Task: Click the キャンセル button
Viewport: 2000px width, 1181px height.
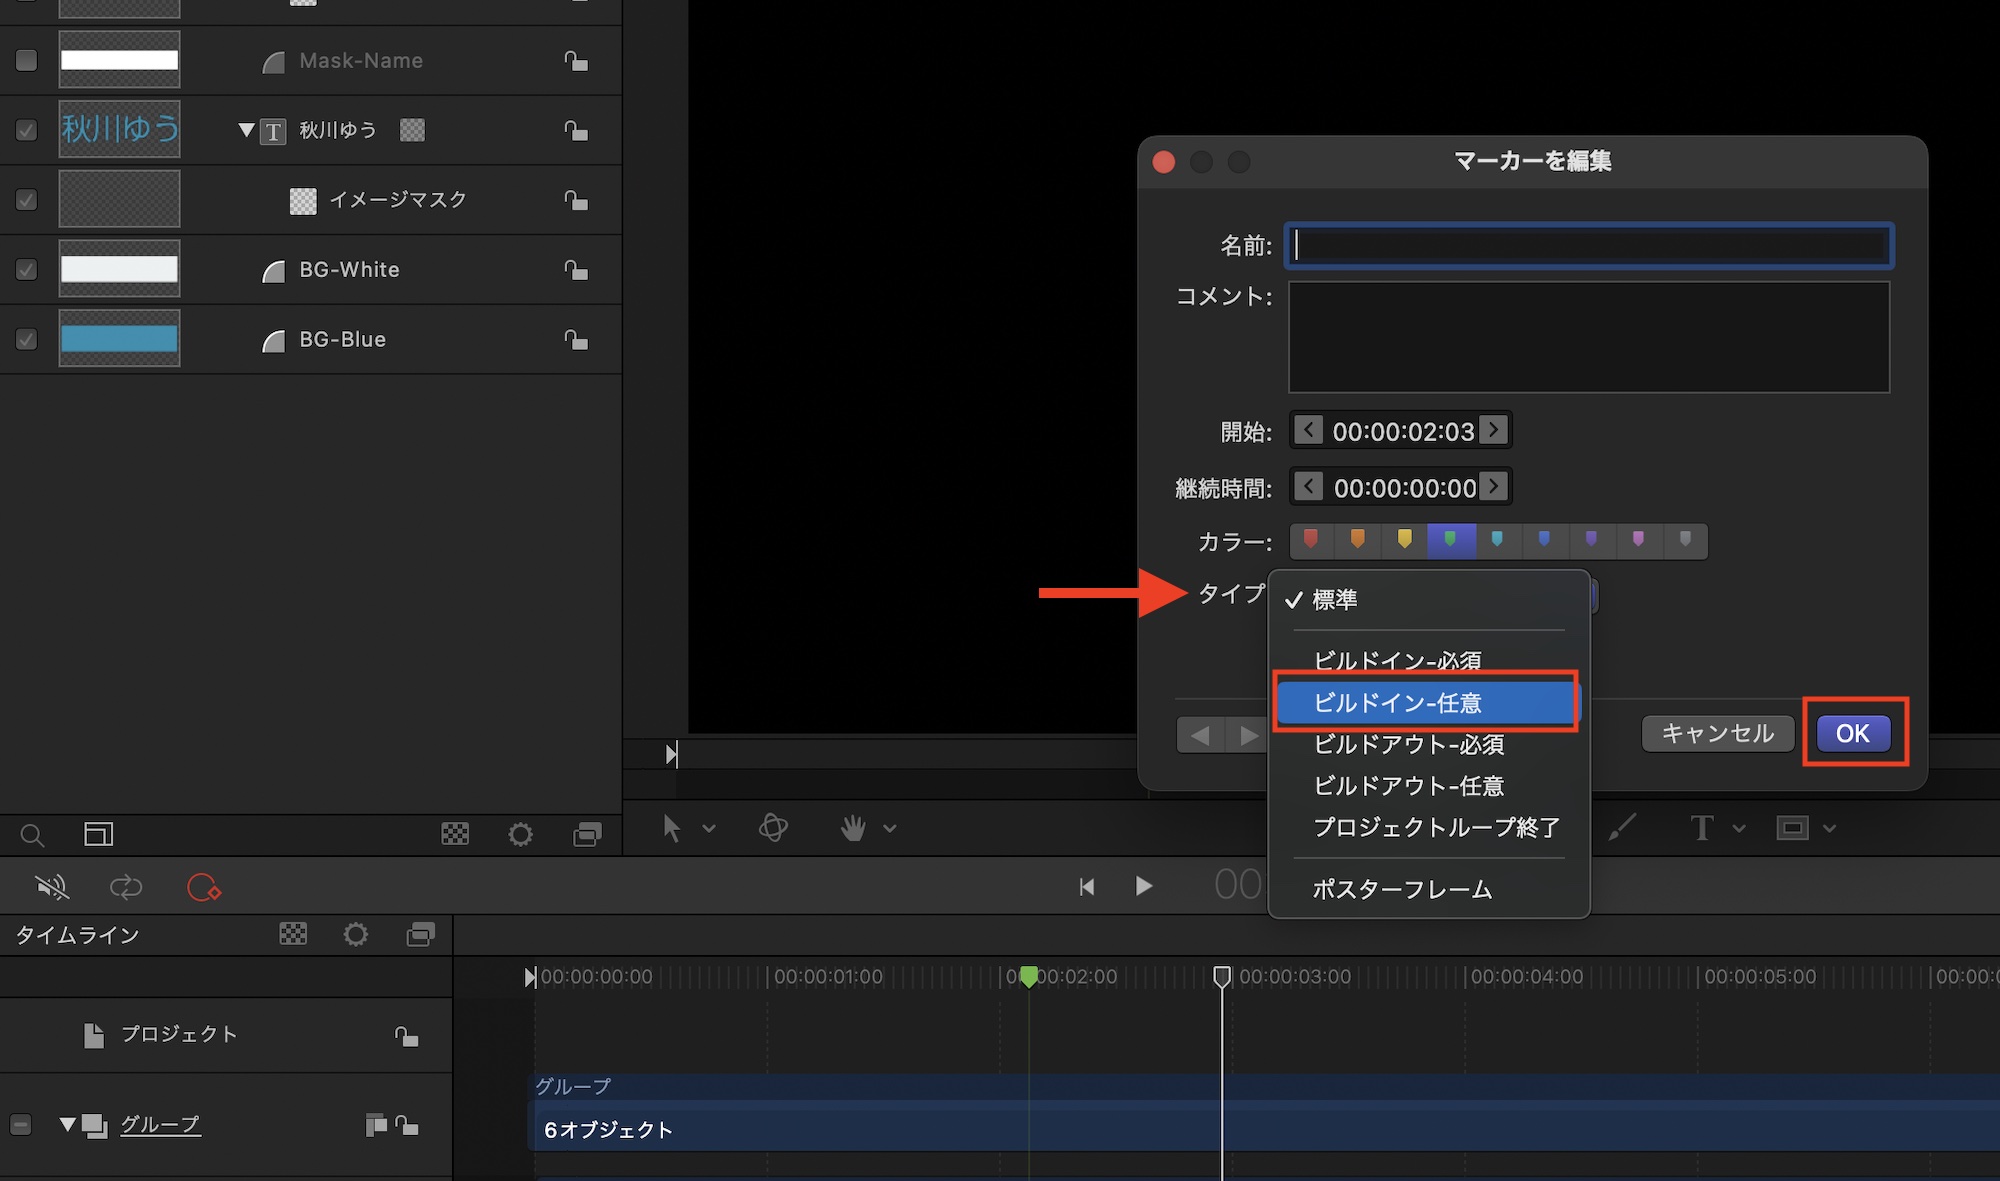Action: (1717, 733)
